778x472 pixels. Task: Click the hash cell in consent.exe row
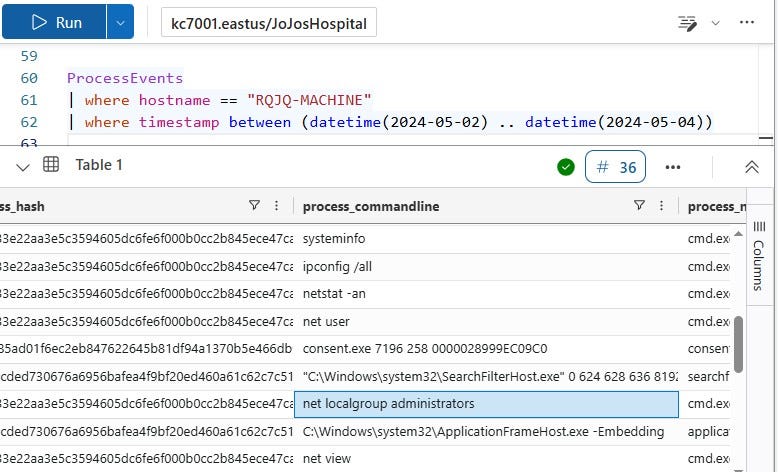coord(146,349)
